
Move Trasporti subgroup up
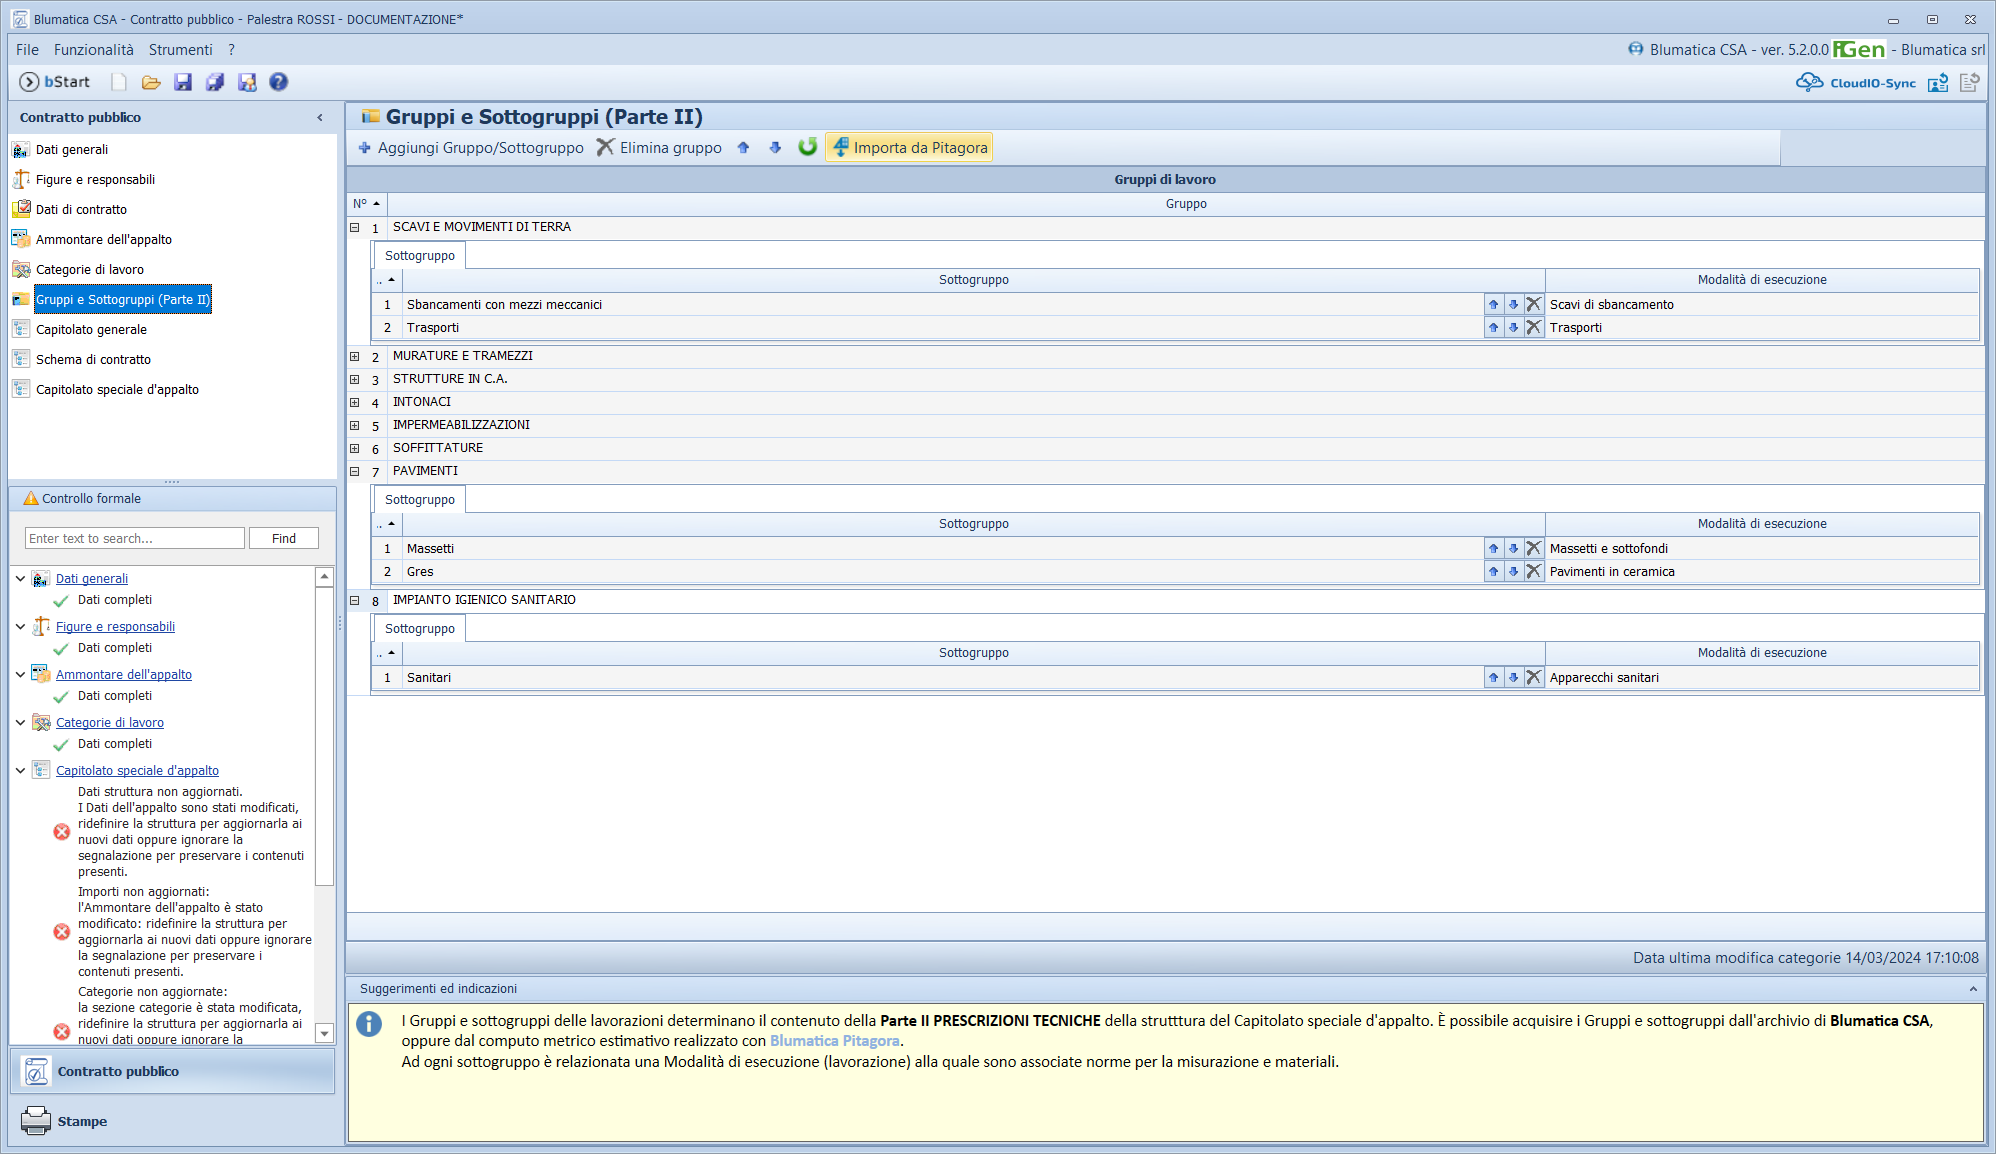1494,328
